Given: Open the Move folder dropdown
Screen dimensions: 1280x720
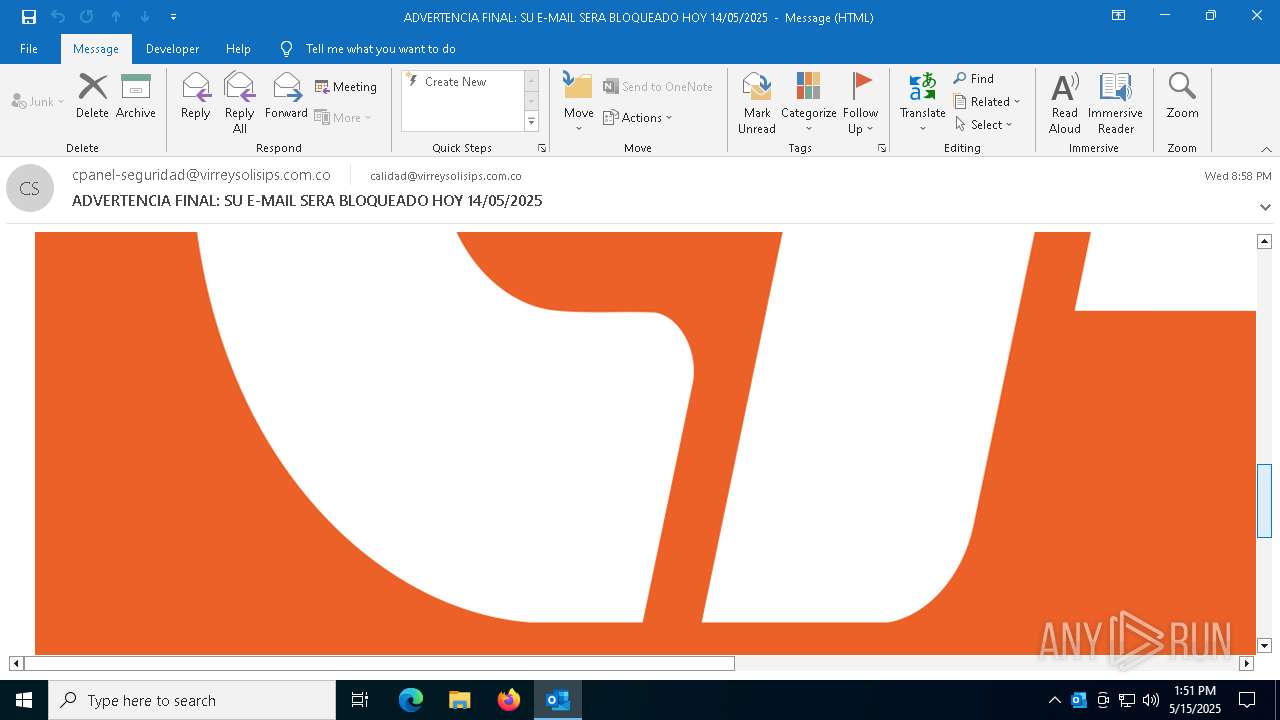Looking at the screenshot, I should [x=579, y=102].
